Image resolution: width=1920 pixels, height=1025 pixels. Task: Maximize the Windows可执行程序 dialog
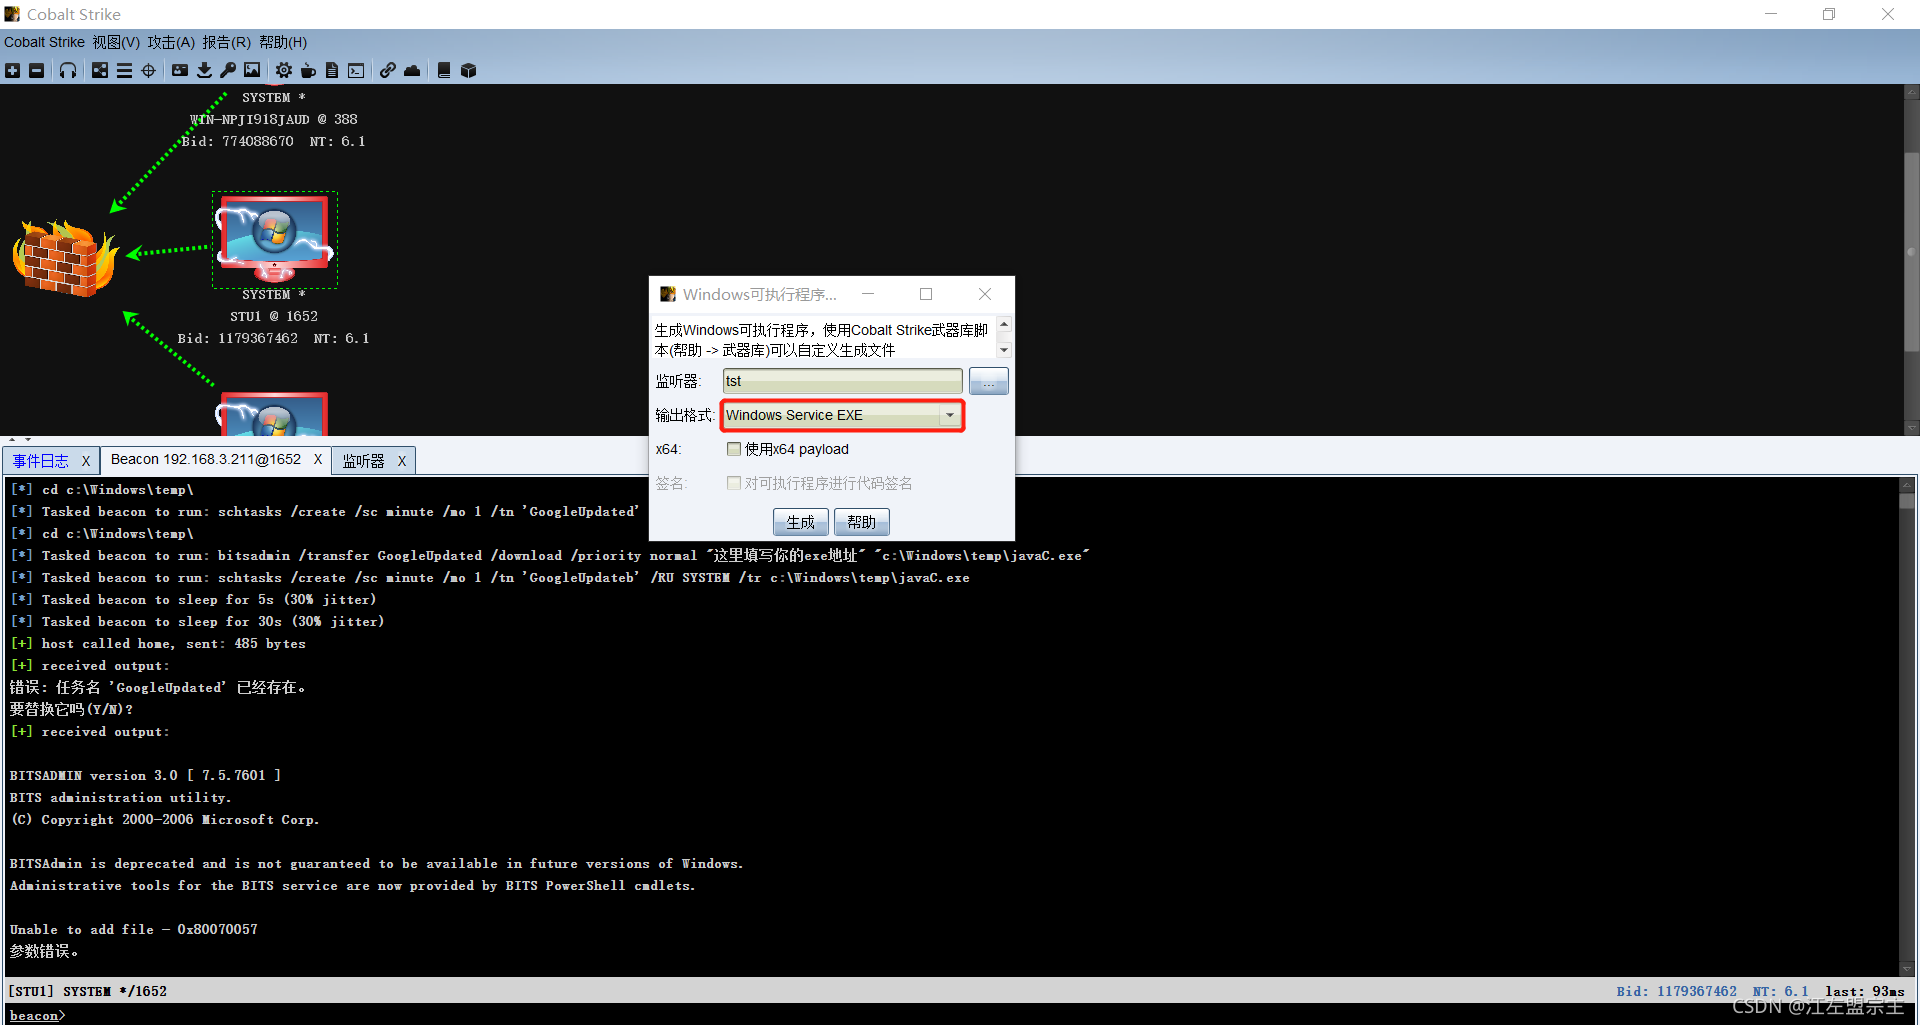pyautogui.click(x=926, y=294)
